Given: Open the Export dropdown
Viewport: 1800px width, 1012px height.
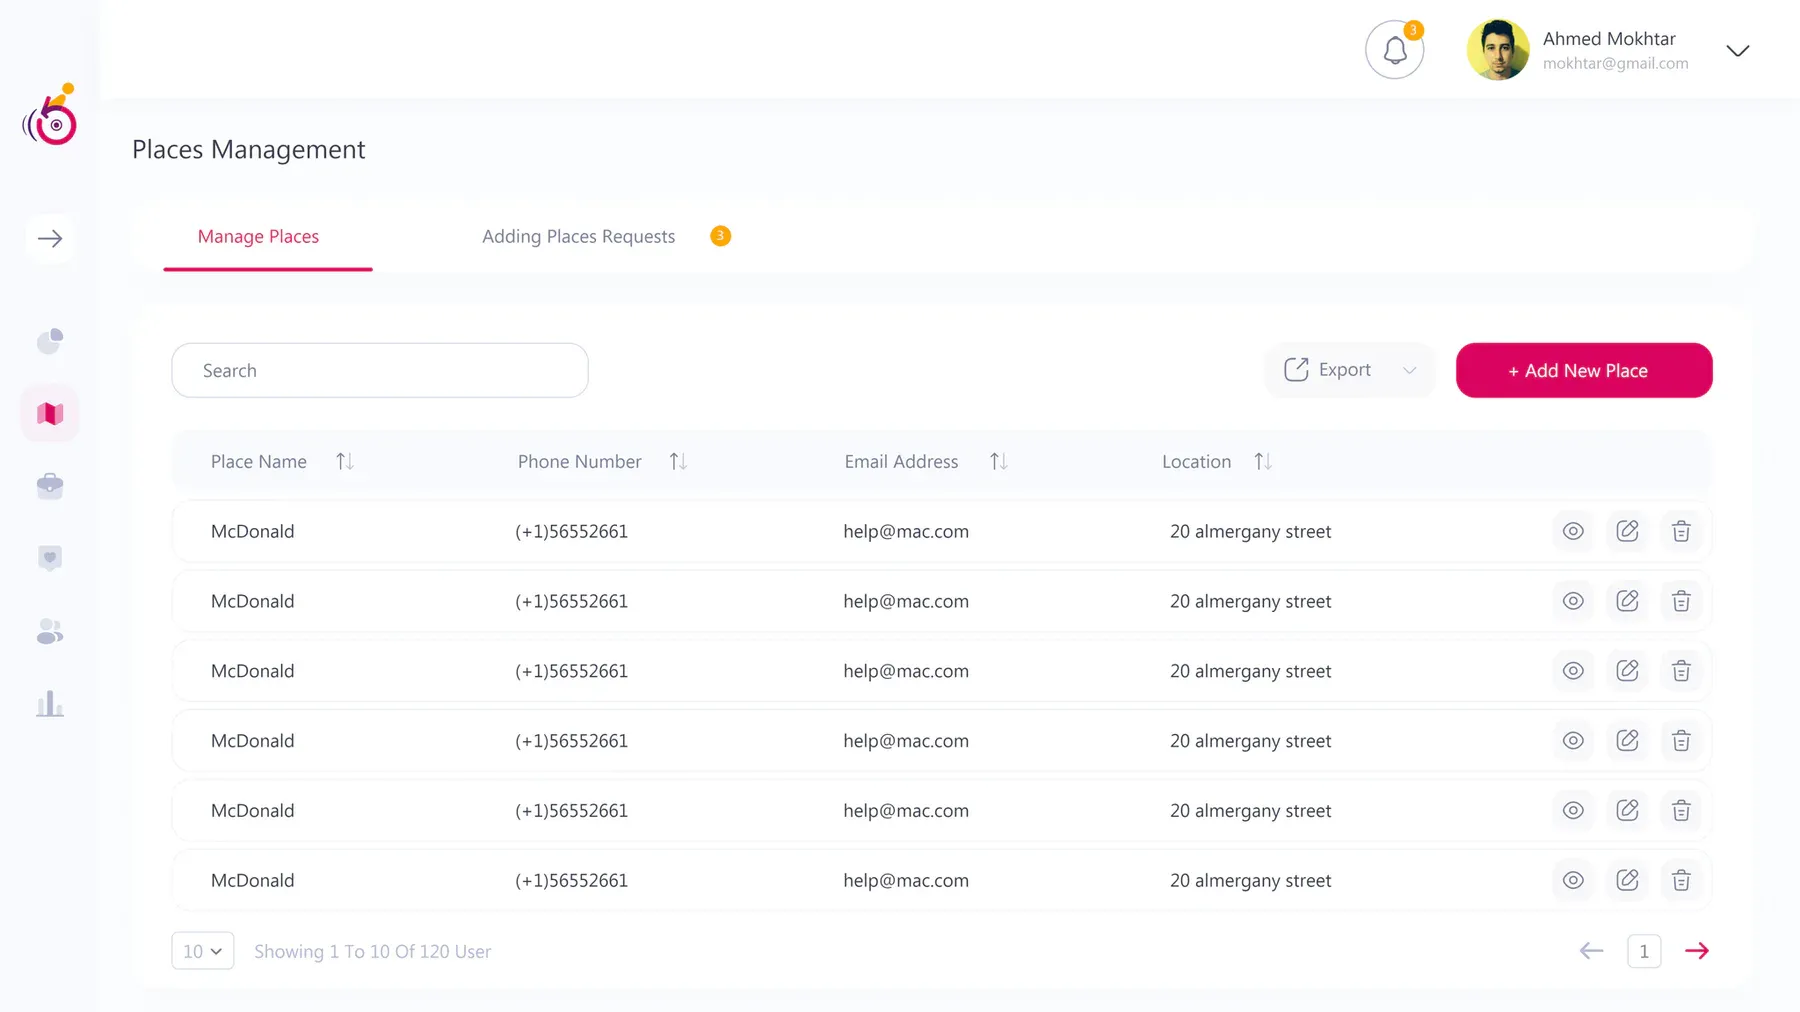Looking at the screenshot, I should click(x=1350, y=370).
